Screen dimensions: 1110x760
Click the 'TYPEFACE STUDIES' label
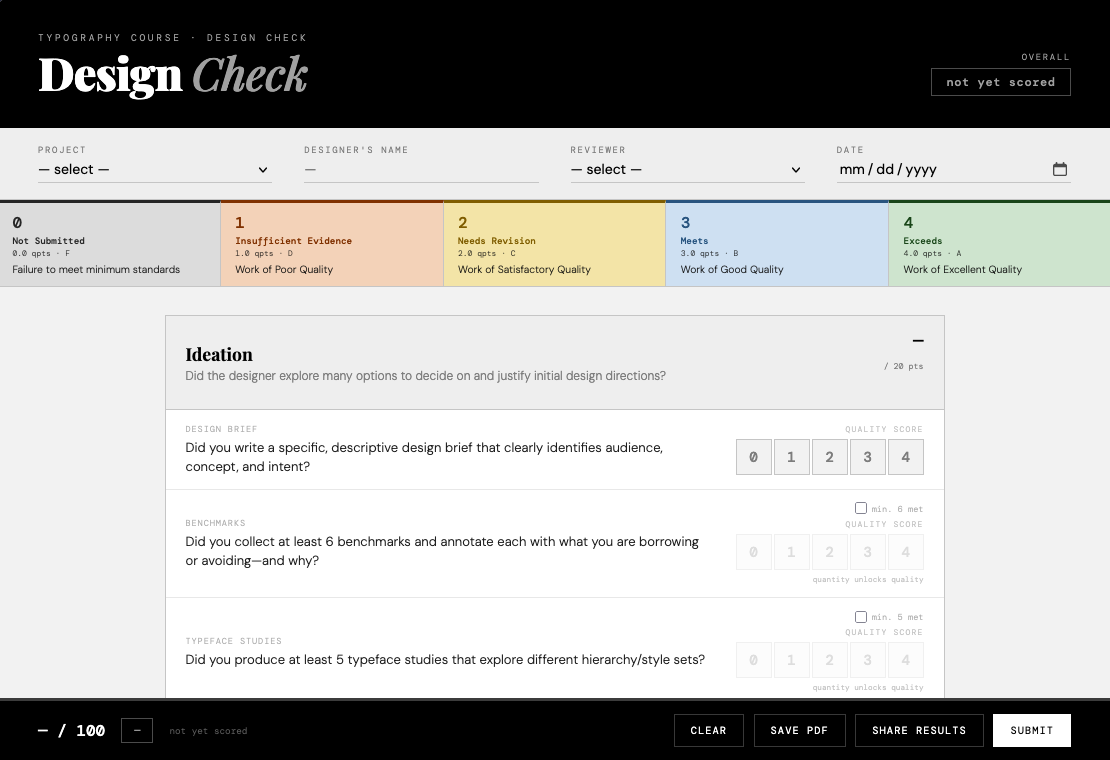click(234, 641)
